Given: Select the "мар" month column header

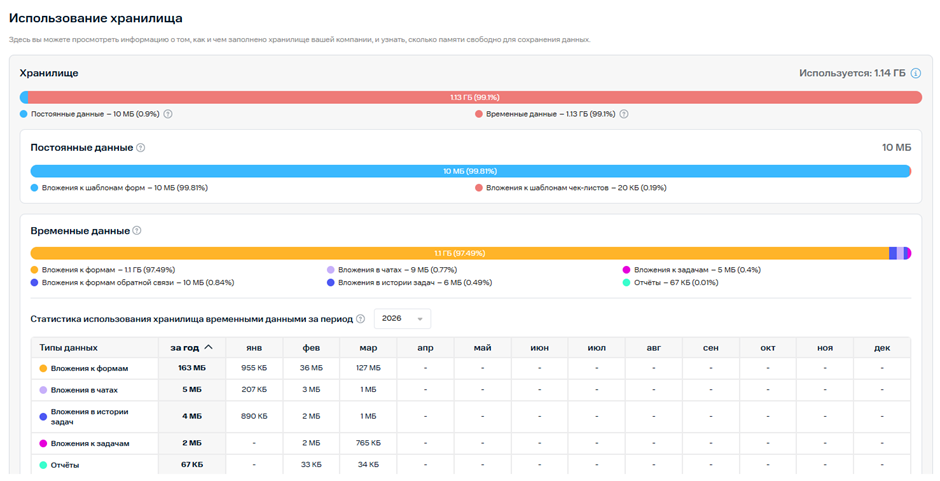Looking at the screenshot, I should 367,348.
